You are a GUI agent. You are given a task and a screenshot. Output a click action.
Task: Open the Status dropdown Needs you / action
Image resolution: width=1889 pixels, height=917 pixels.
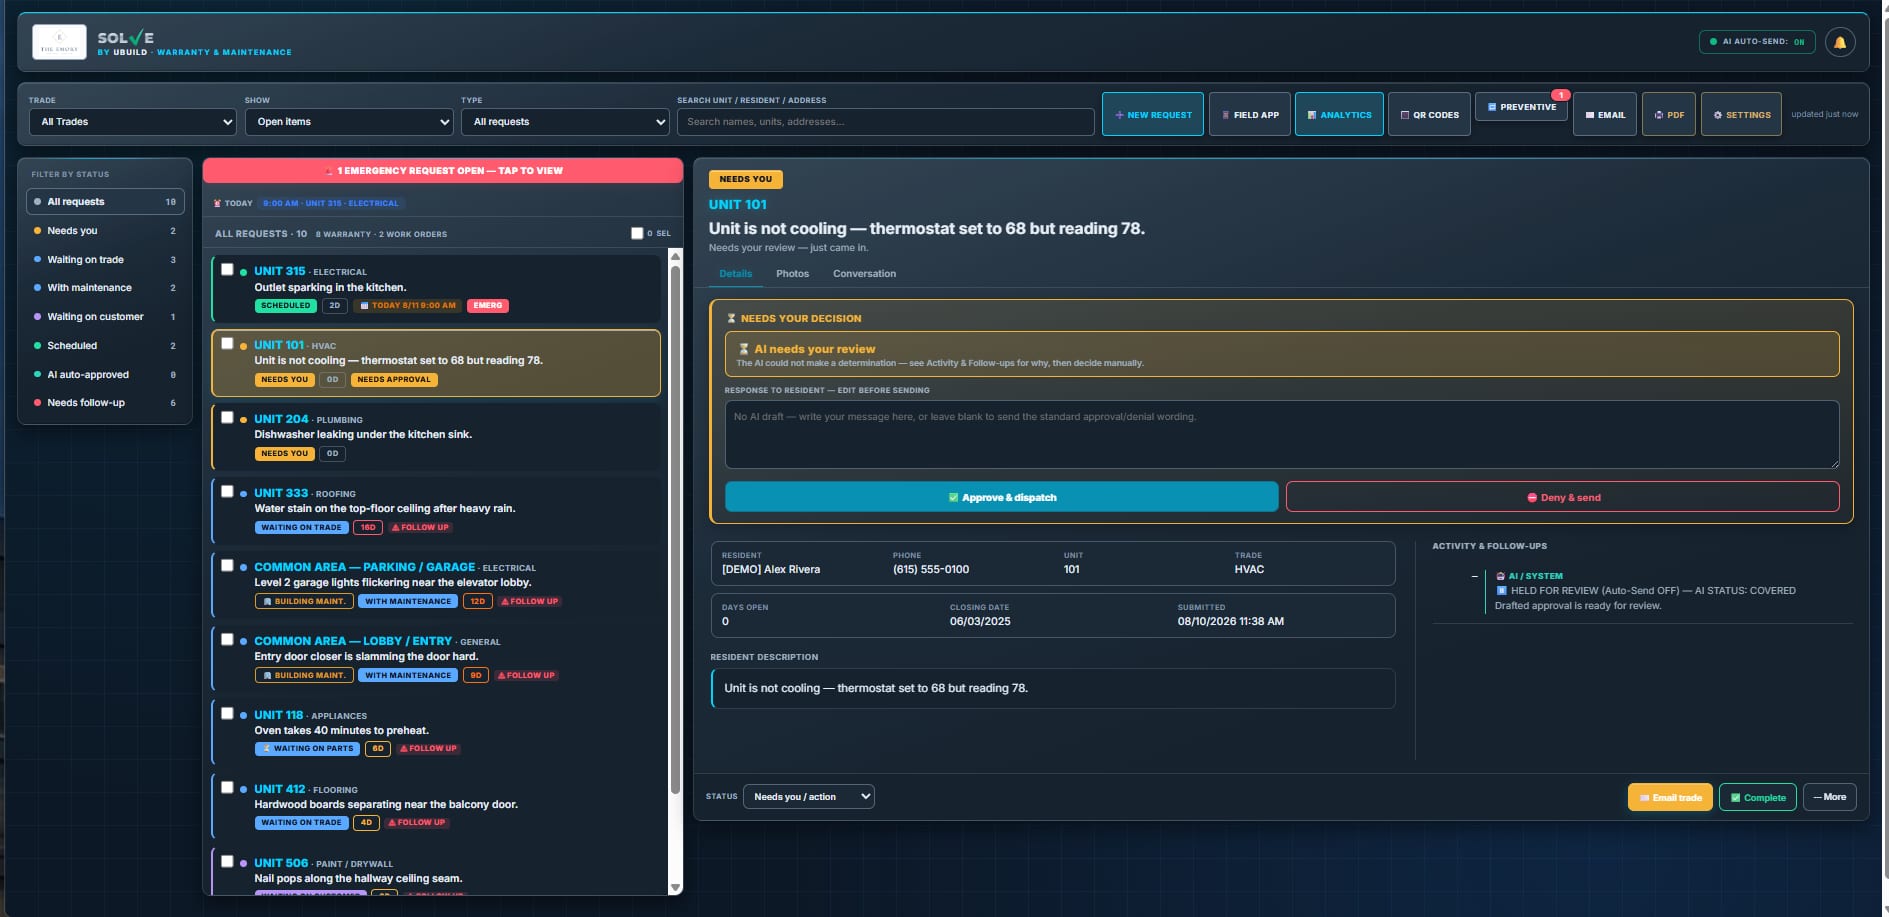click(x=809, y=797)
